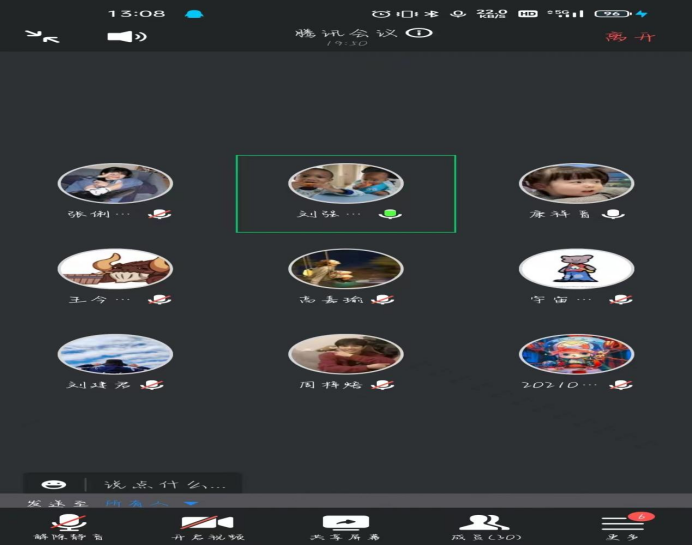This screenshot has height=545, width=692.
Task: Tap the active green microphone icon of the highlighted speaker
Action: [390, 214]
